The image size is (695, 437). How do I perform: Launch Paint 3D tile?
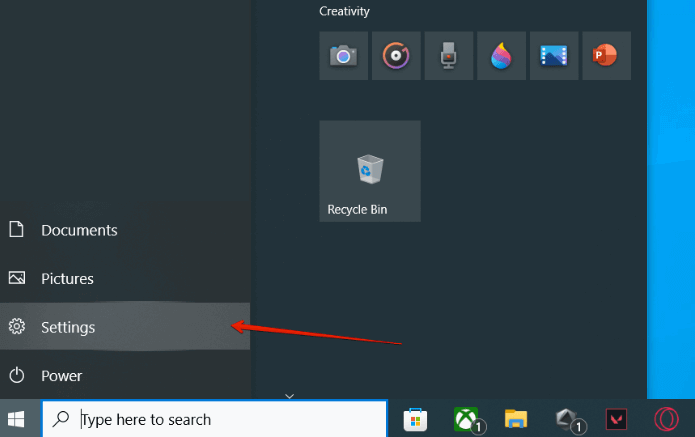(501, 56)
